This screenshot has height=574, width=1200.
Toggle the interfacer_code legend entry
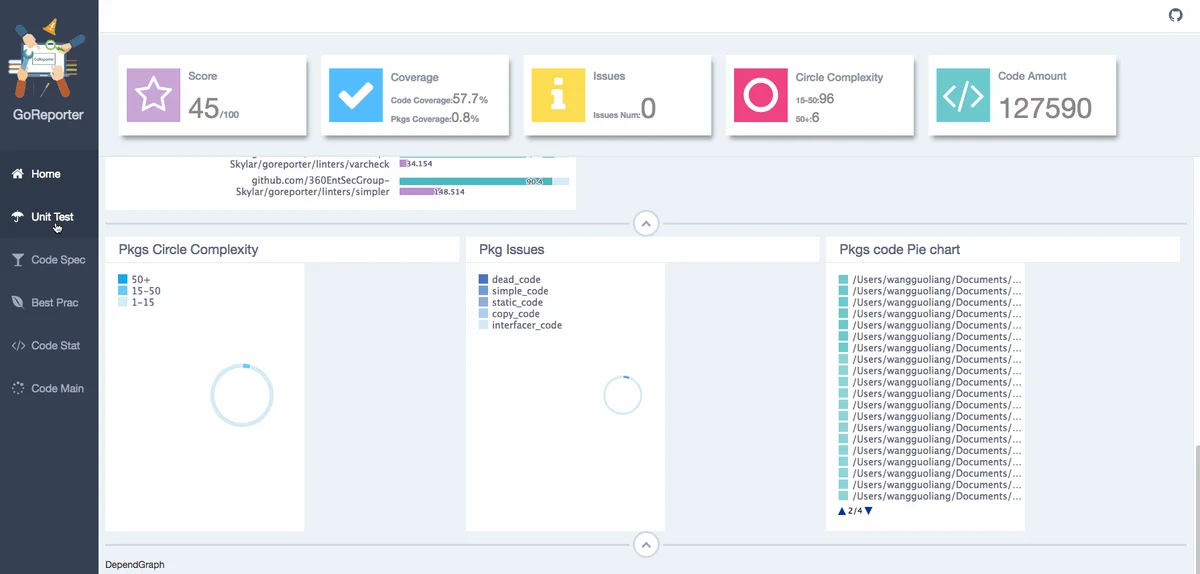pyautogui.click(x=520, y=325)
